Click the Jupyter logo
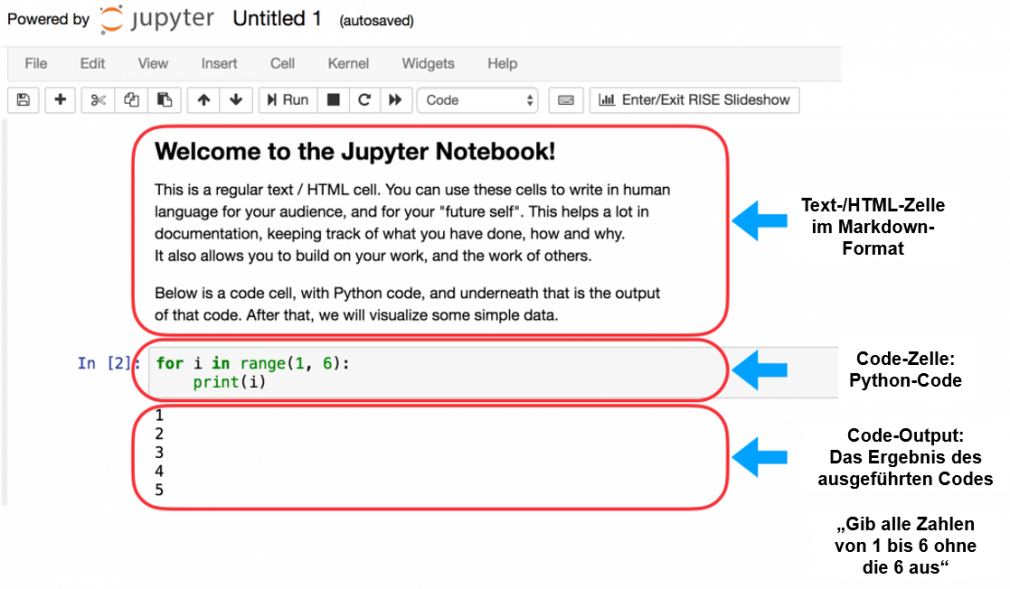This screenshot has width=1010, height=589. [x=157, y=19]
